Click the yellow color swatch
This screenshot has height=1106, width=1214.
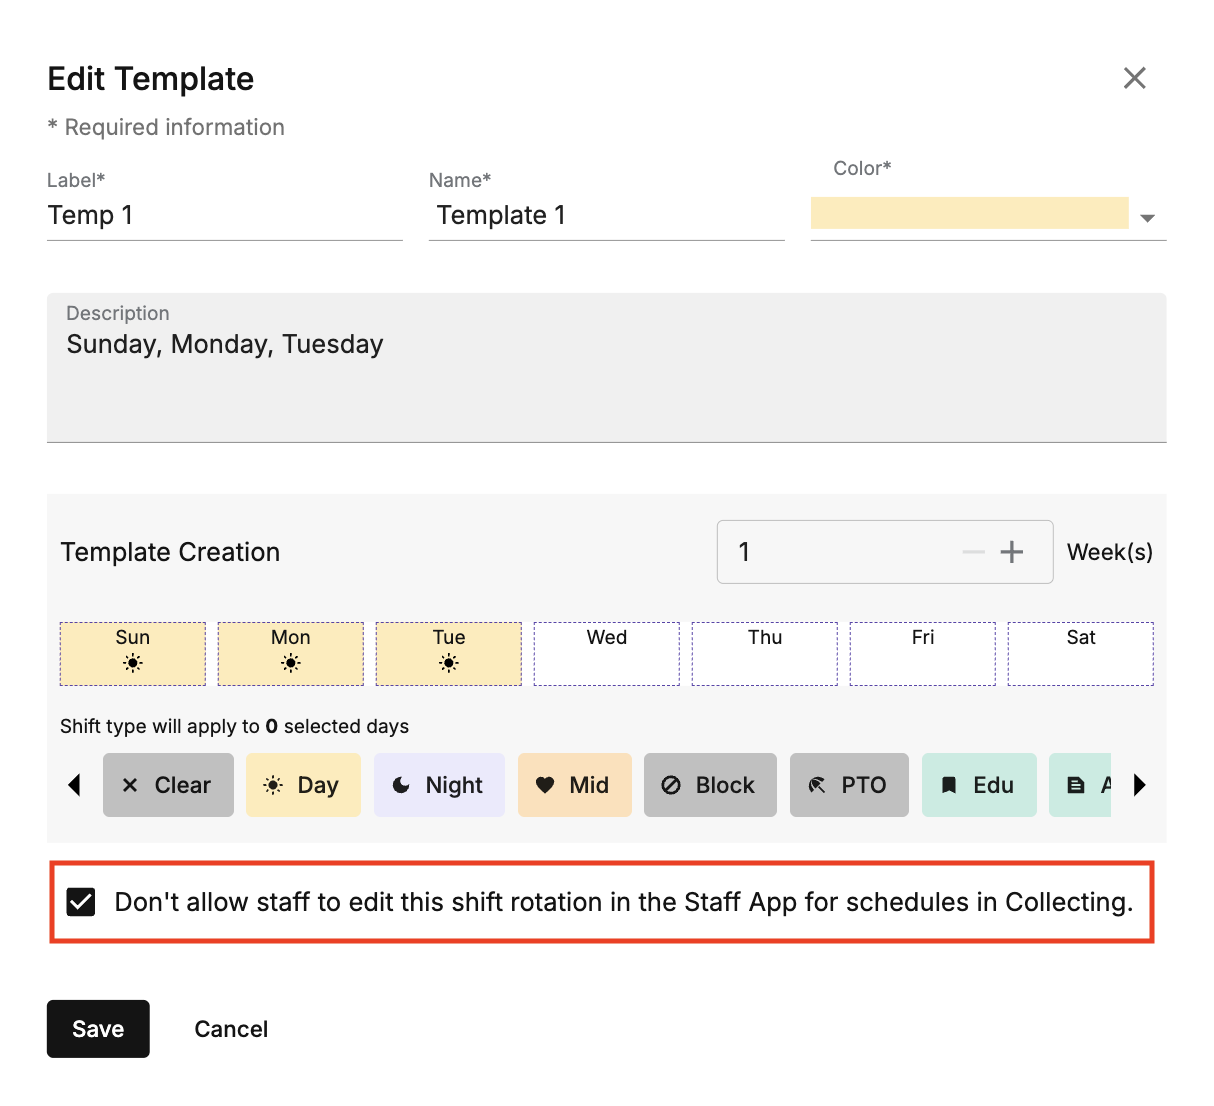click(969, 213)
